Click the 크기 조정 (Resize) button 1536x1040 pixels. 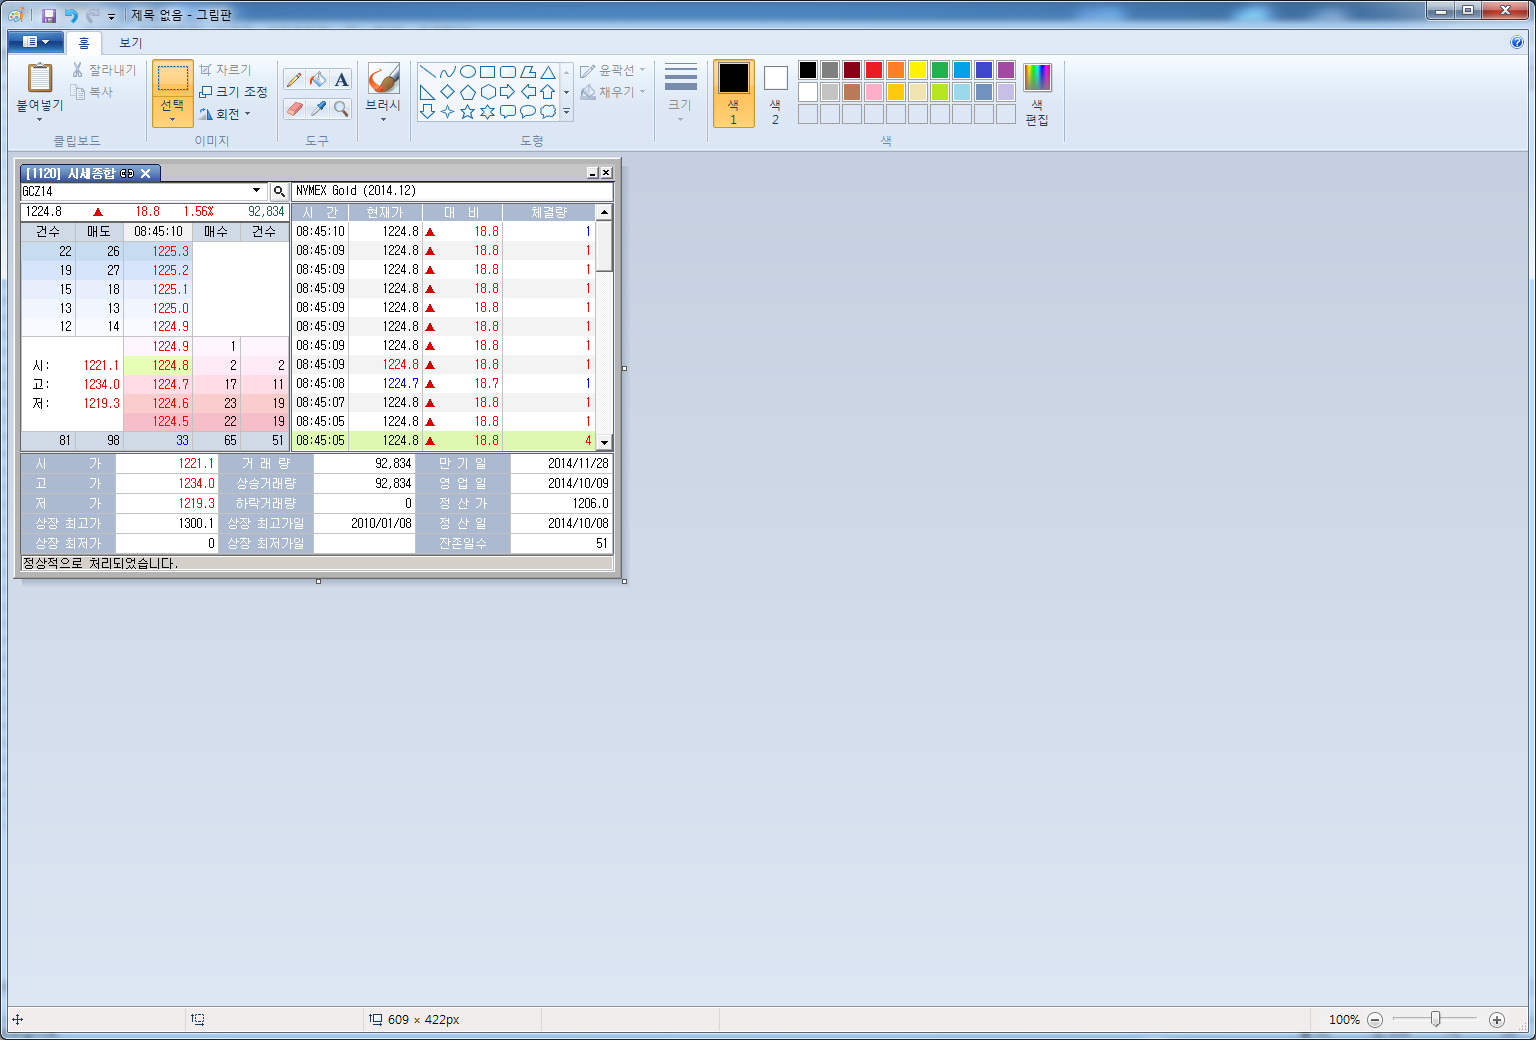point(234,92)
